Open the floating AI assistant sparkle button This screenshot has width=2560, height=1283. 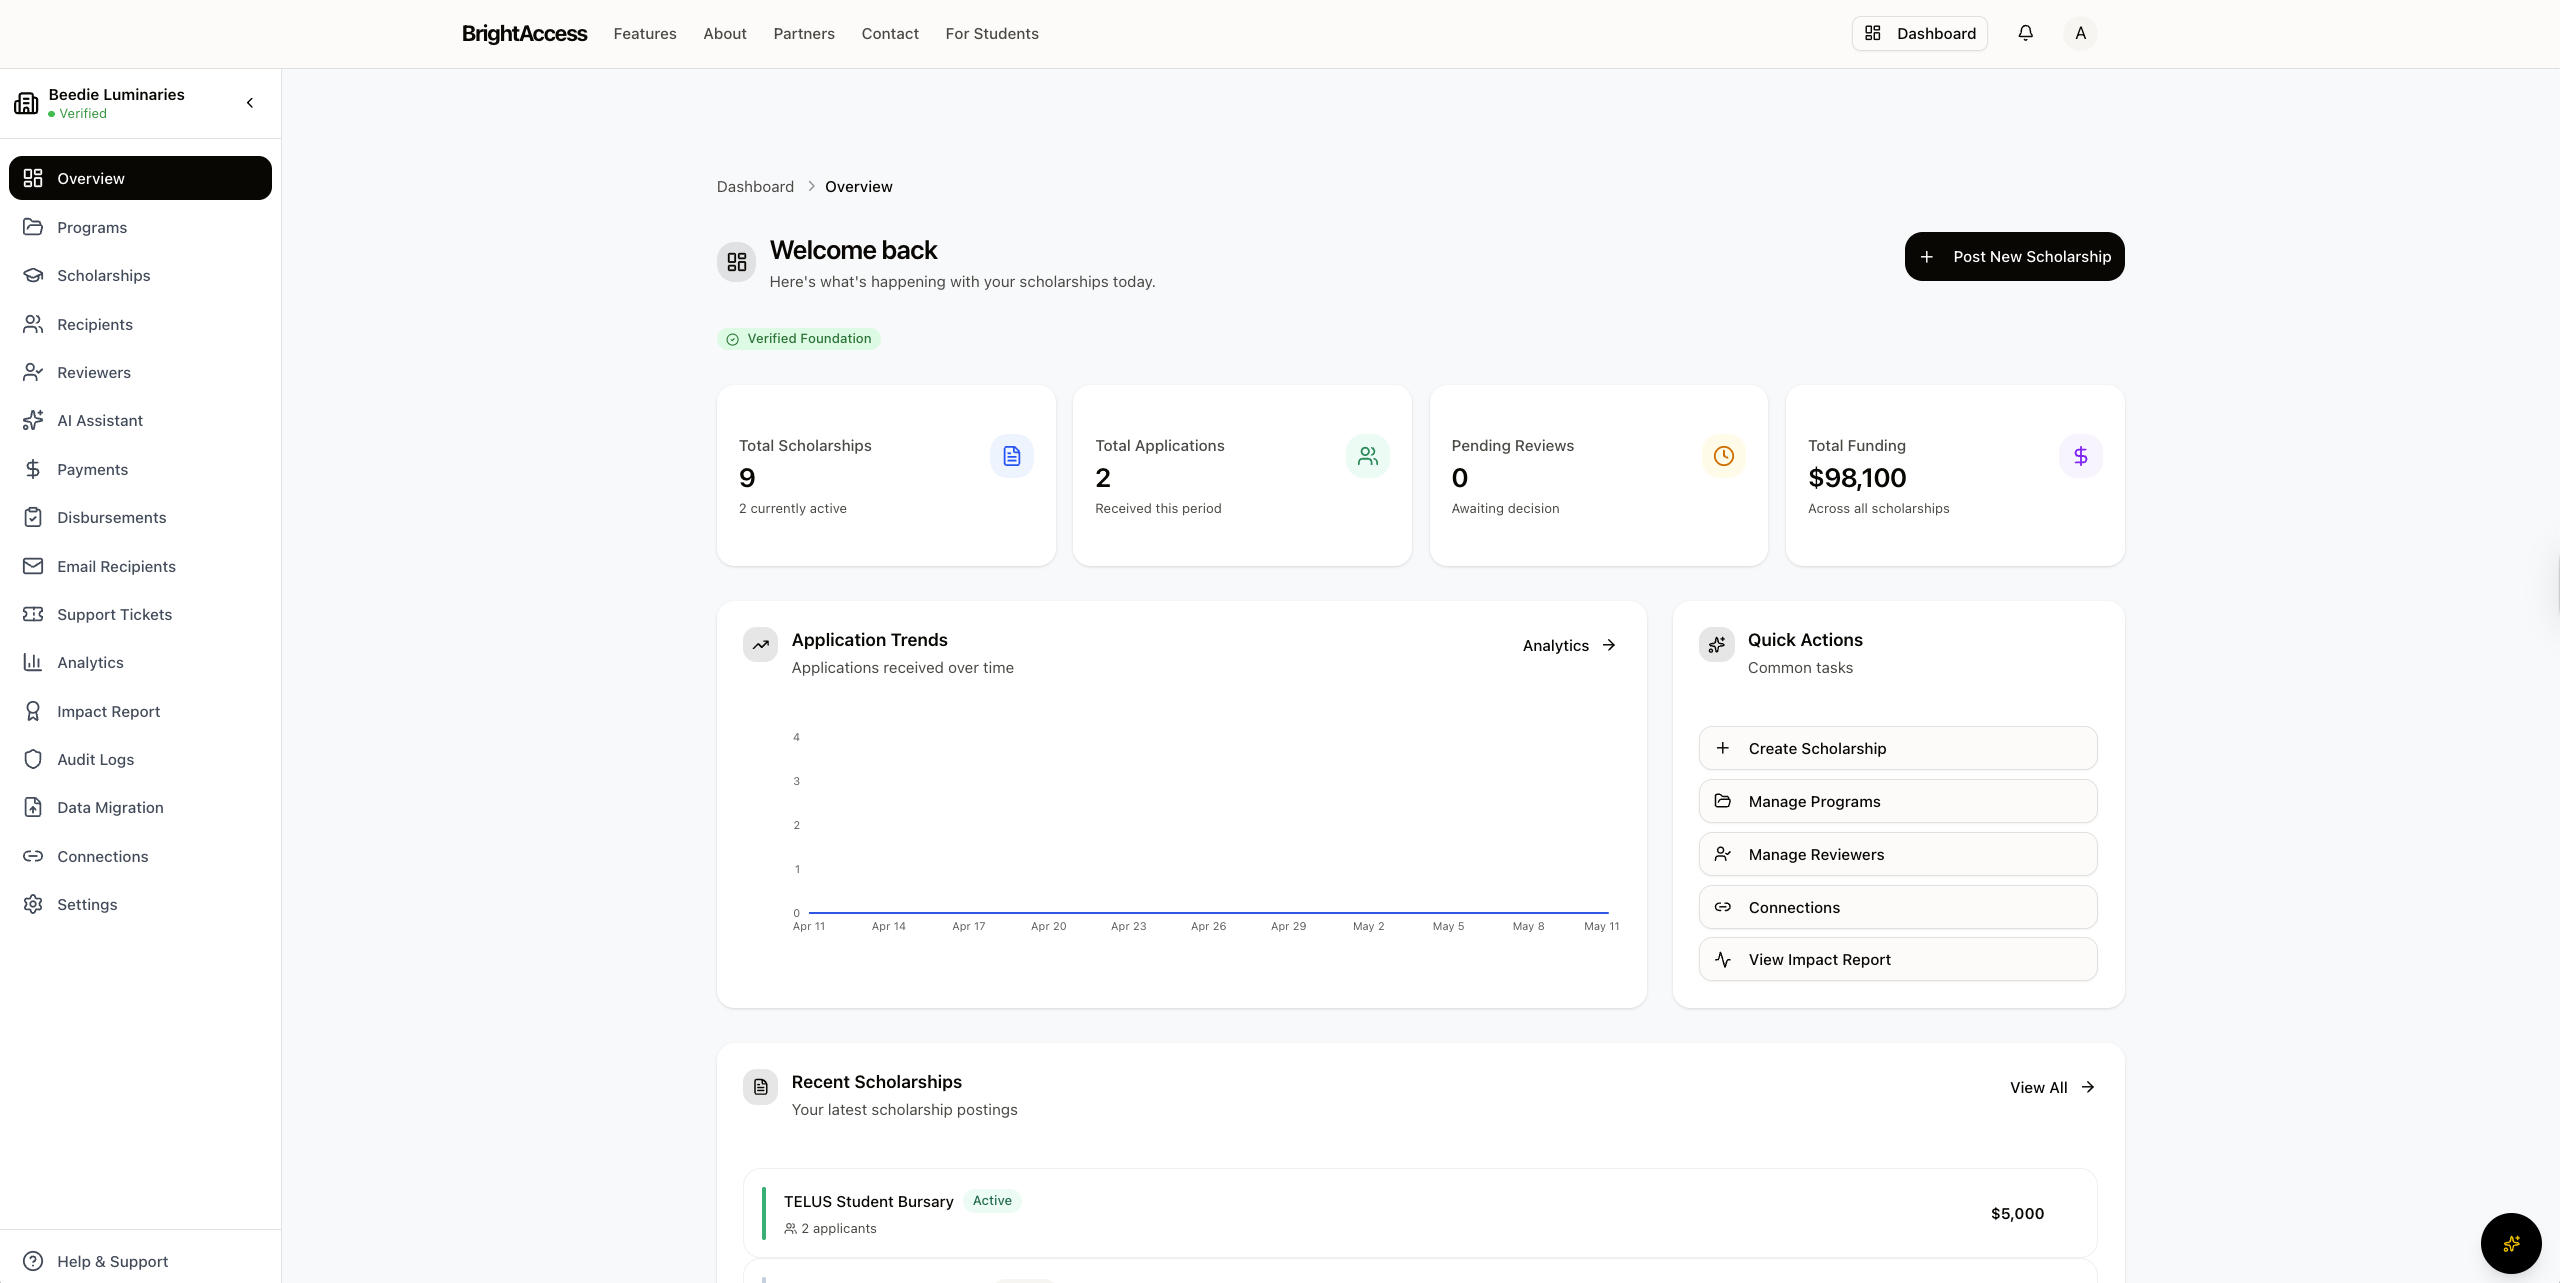click(2511, 1243)
